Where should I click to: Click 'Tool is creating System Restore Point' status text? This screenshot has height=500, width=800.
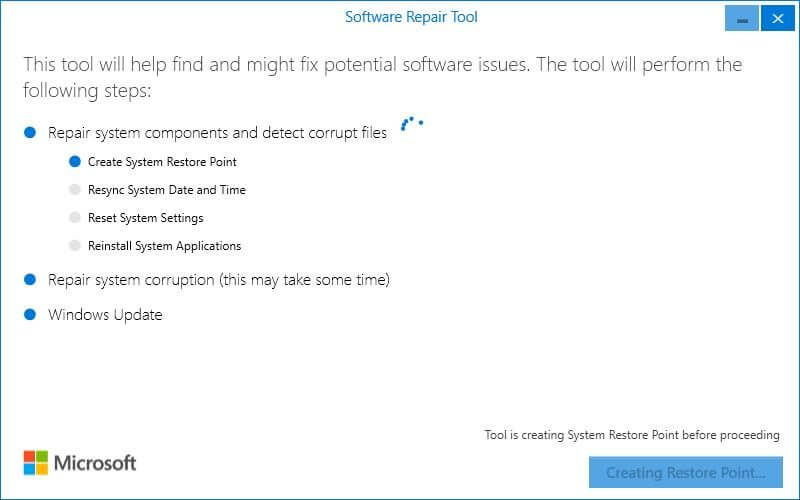(632, 435)
